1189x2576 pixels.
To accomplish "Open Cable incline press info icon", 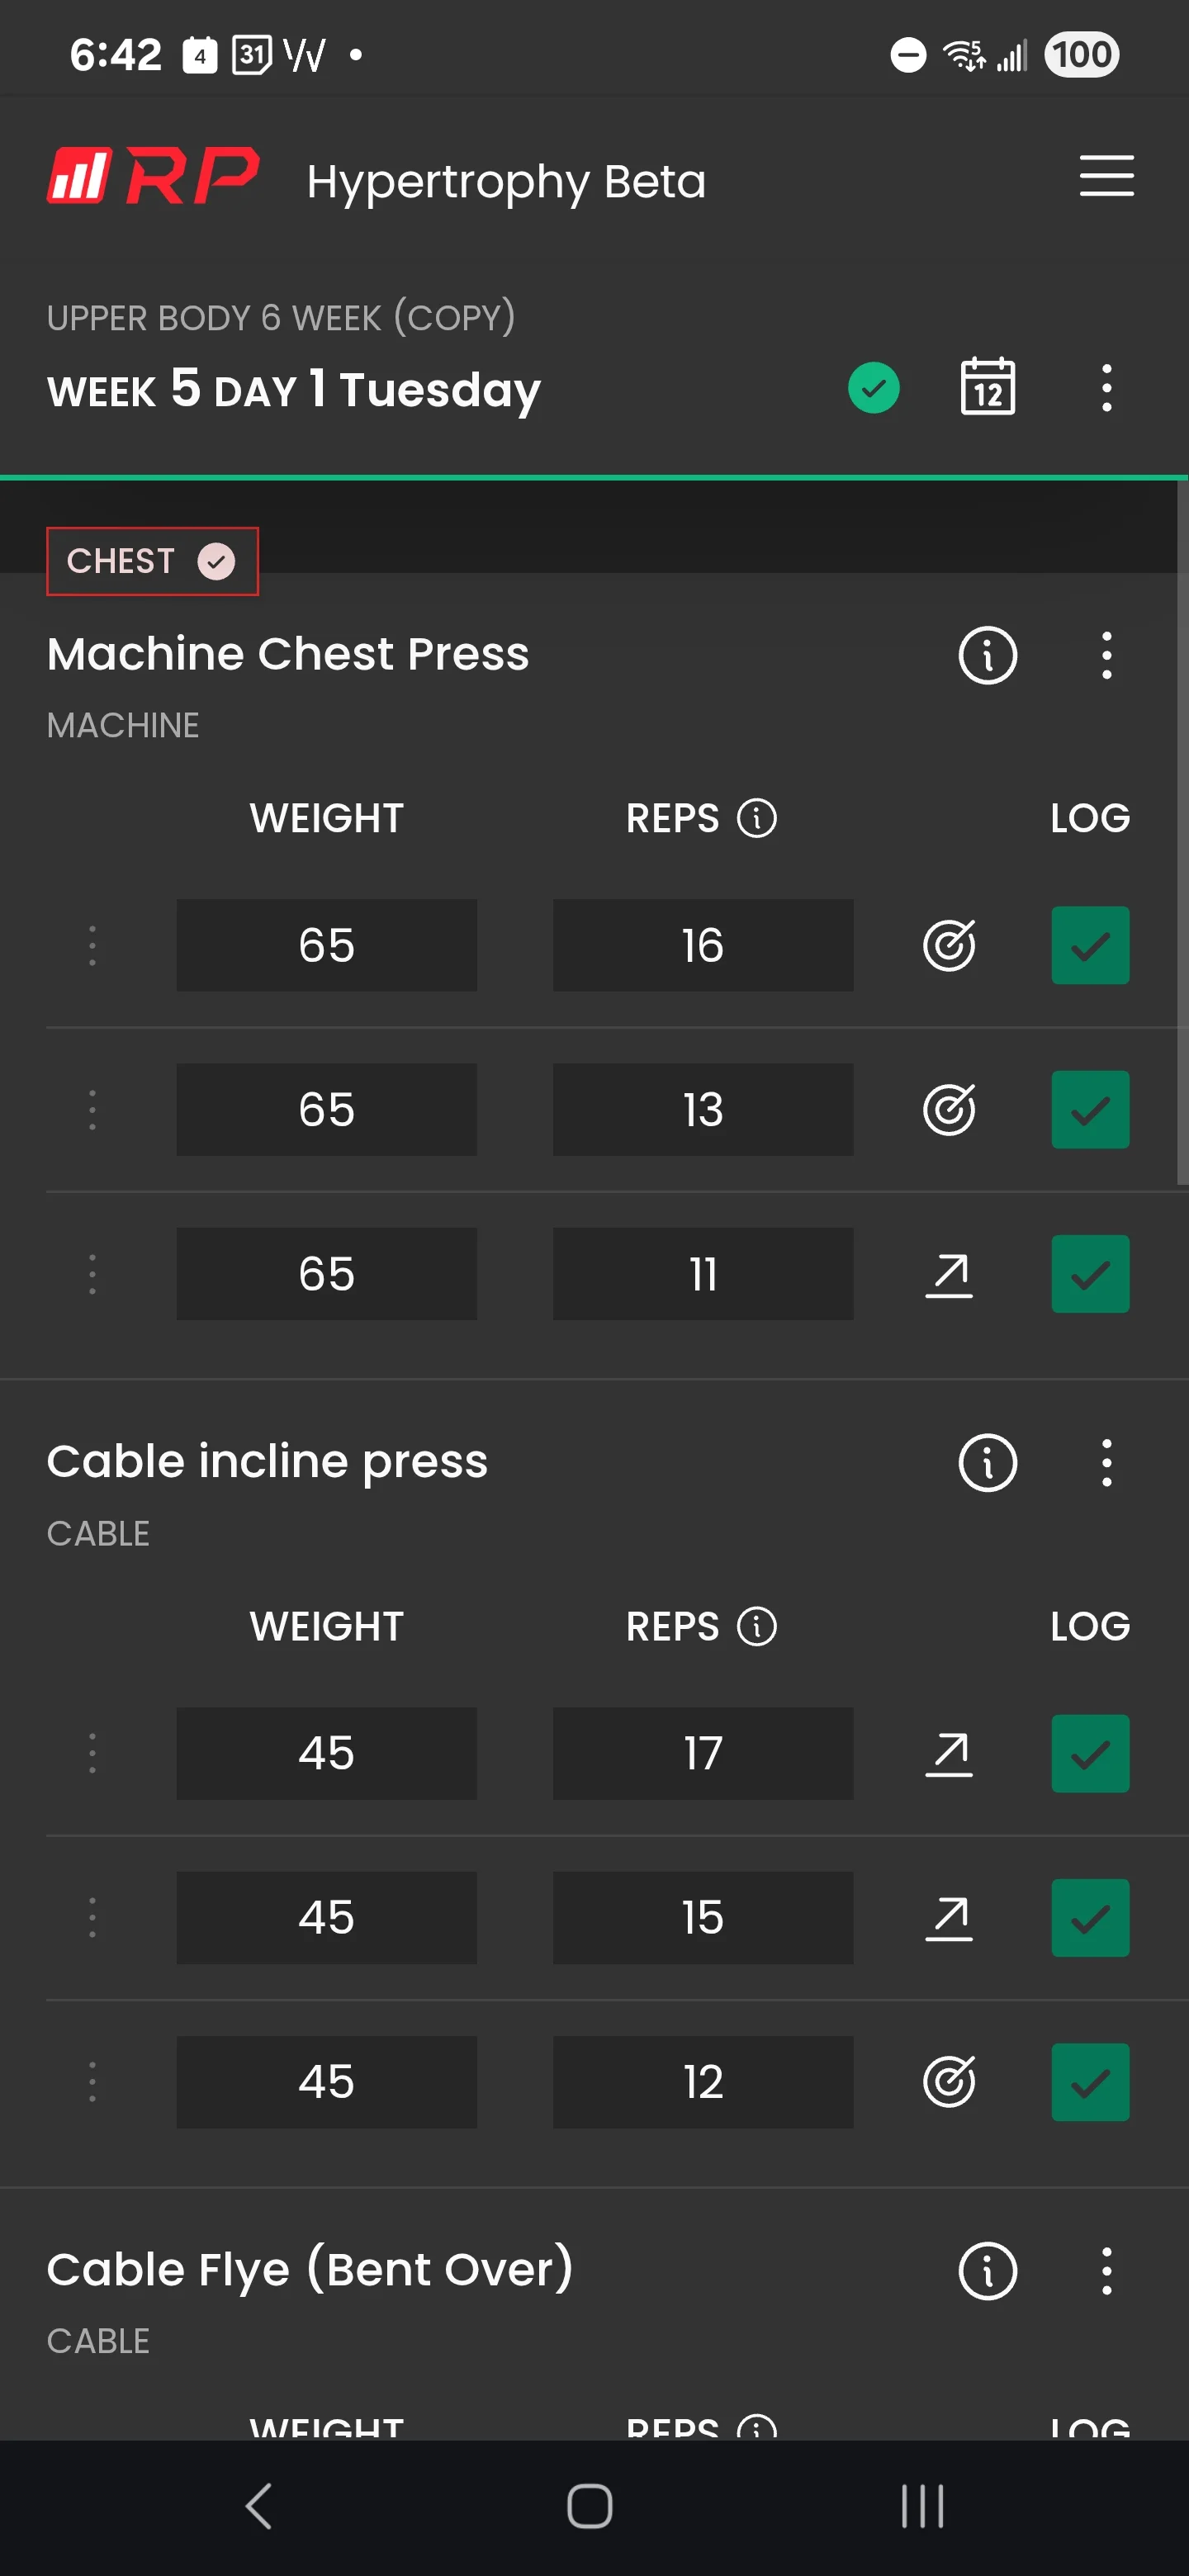I will point(987,1463).
